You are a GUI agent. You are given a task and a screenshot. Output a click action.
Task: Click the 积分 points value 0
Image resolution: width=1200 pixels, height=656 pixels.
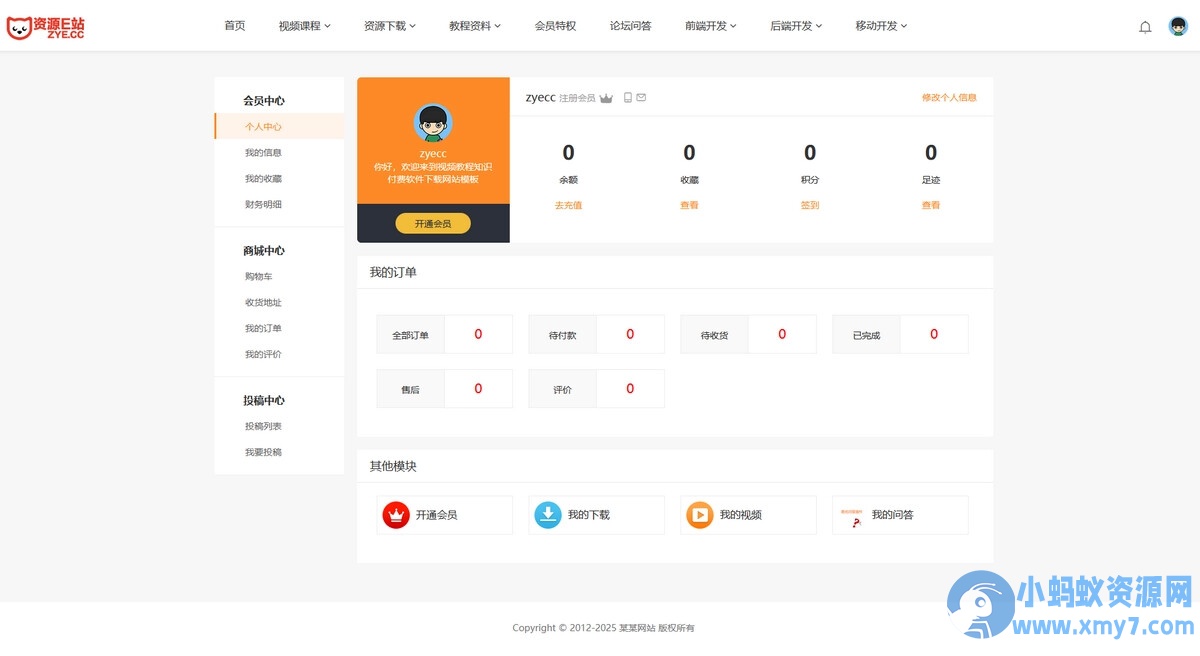(810, 152)
